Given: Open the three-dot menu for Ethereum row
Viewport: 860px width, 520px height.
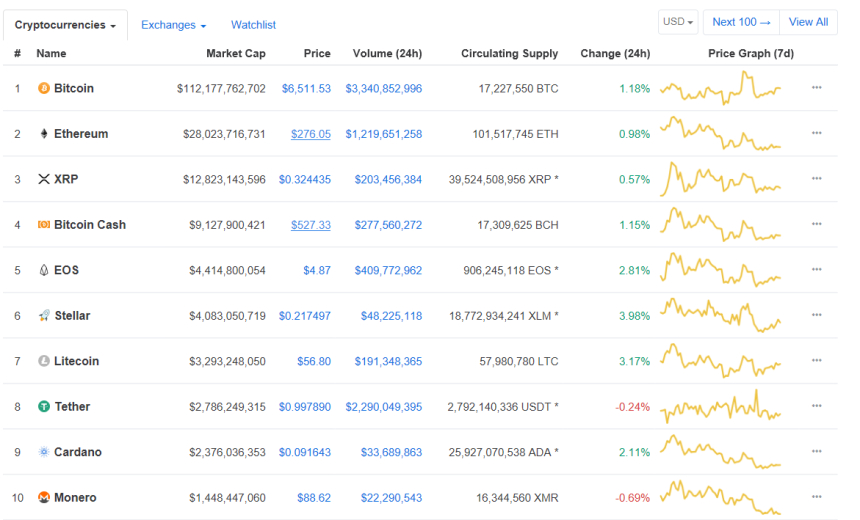Looking at the screenshot, I should (817, 133).
